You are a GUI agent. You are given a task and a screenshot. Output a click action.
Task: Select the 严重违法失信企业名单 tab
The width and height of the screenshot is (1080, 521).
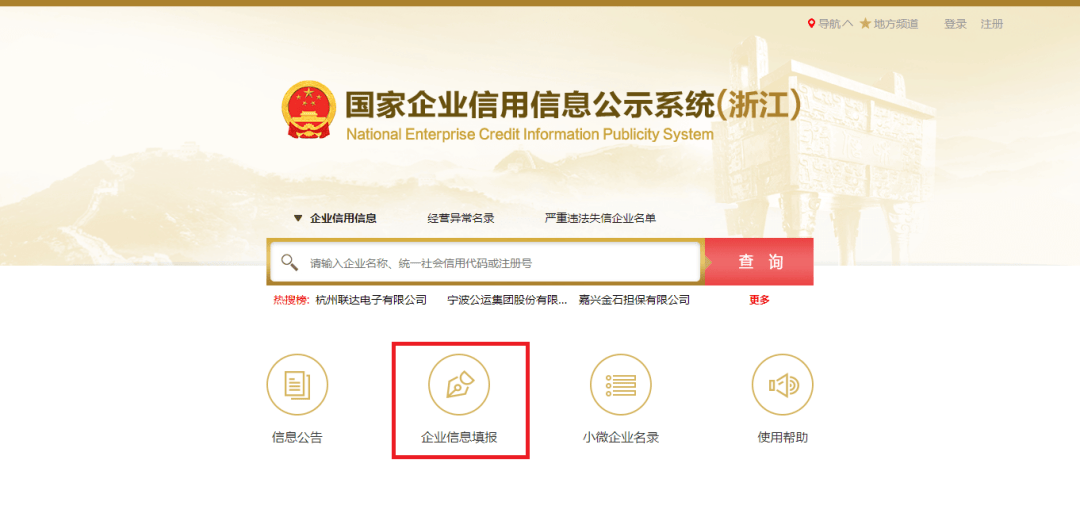click(600, 218)
